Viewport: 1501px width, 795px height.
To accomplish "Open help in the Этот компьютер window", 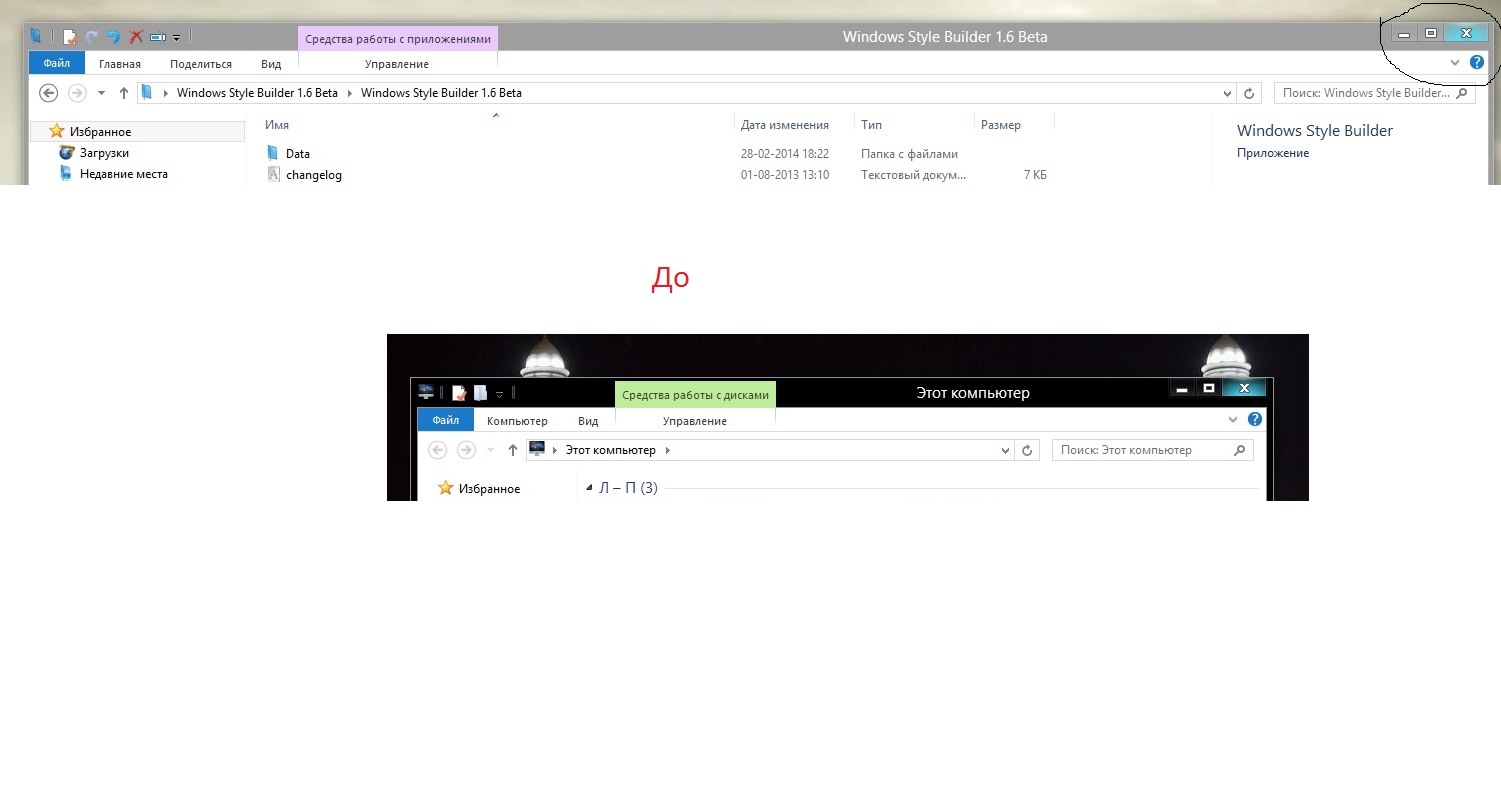I will [x=1255, y=420].
